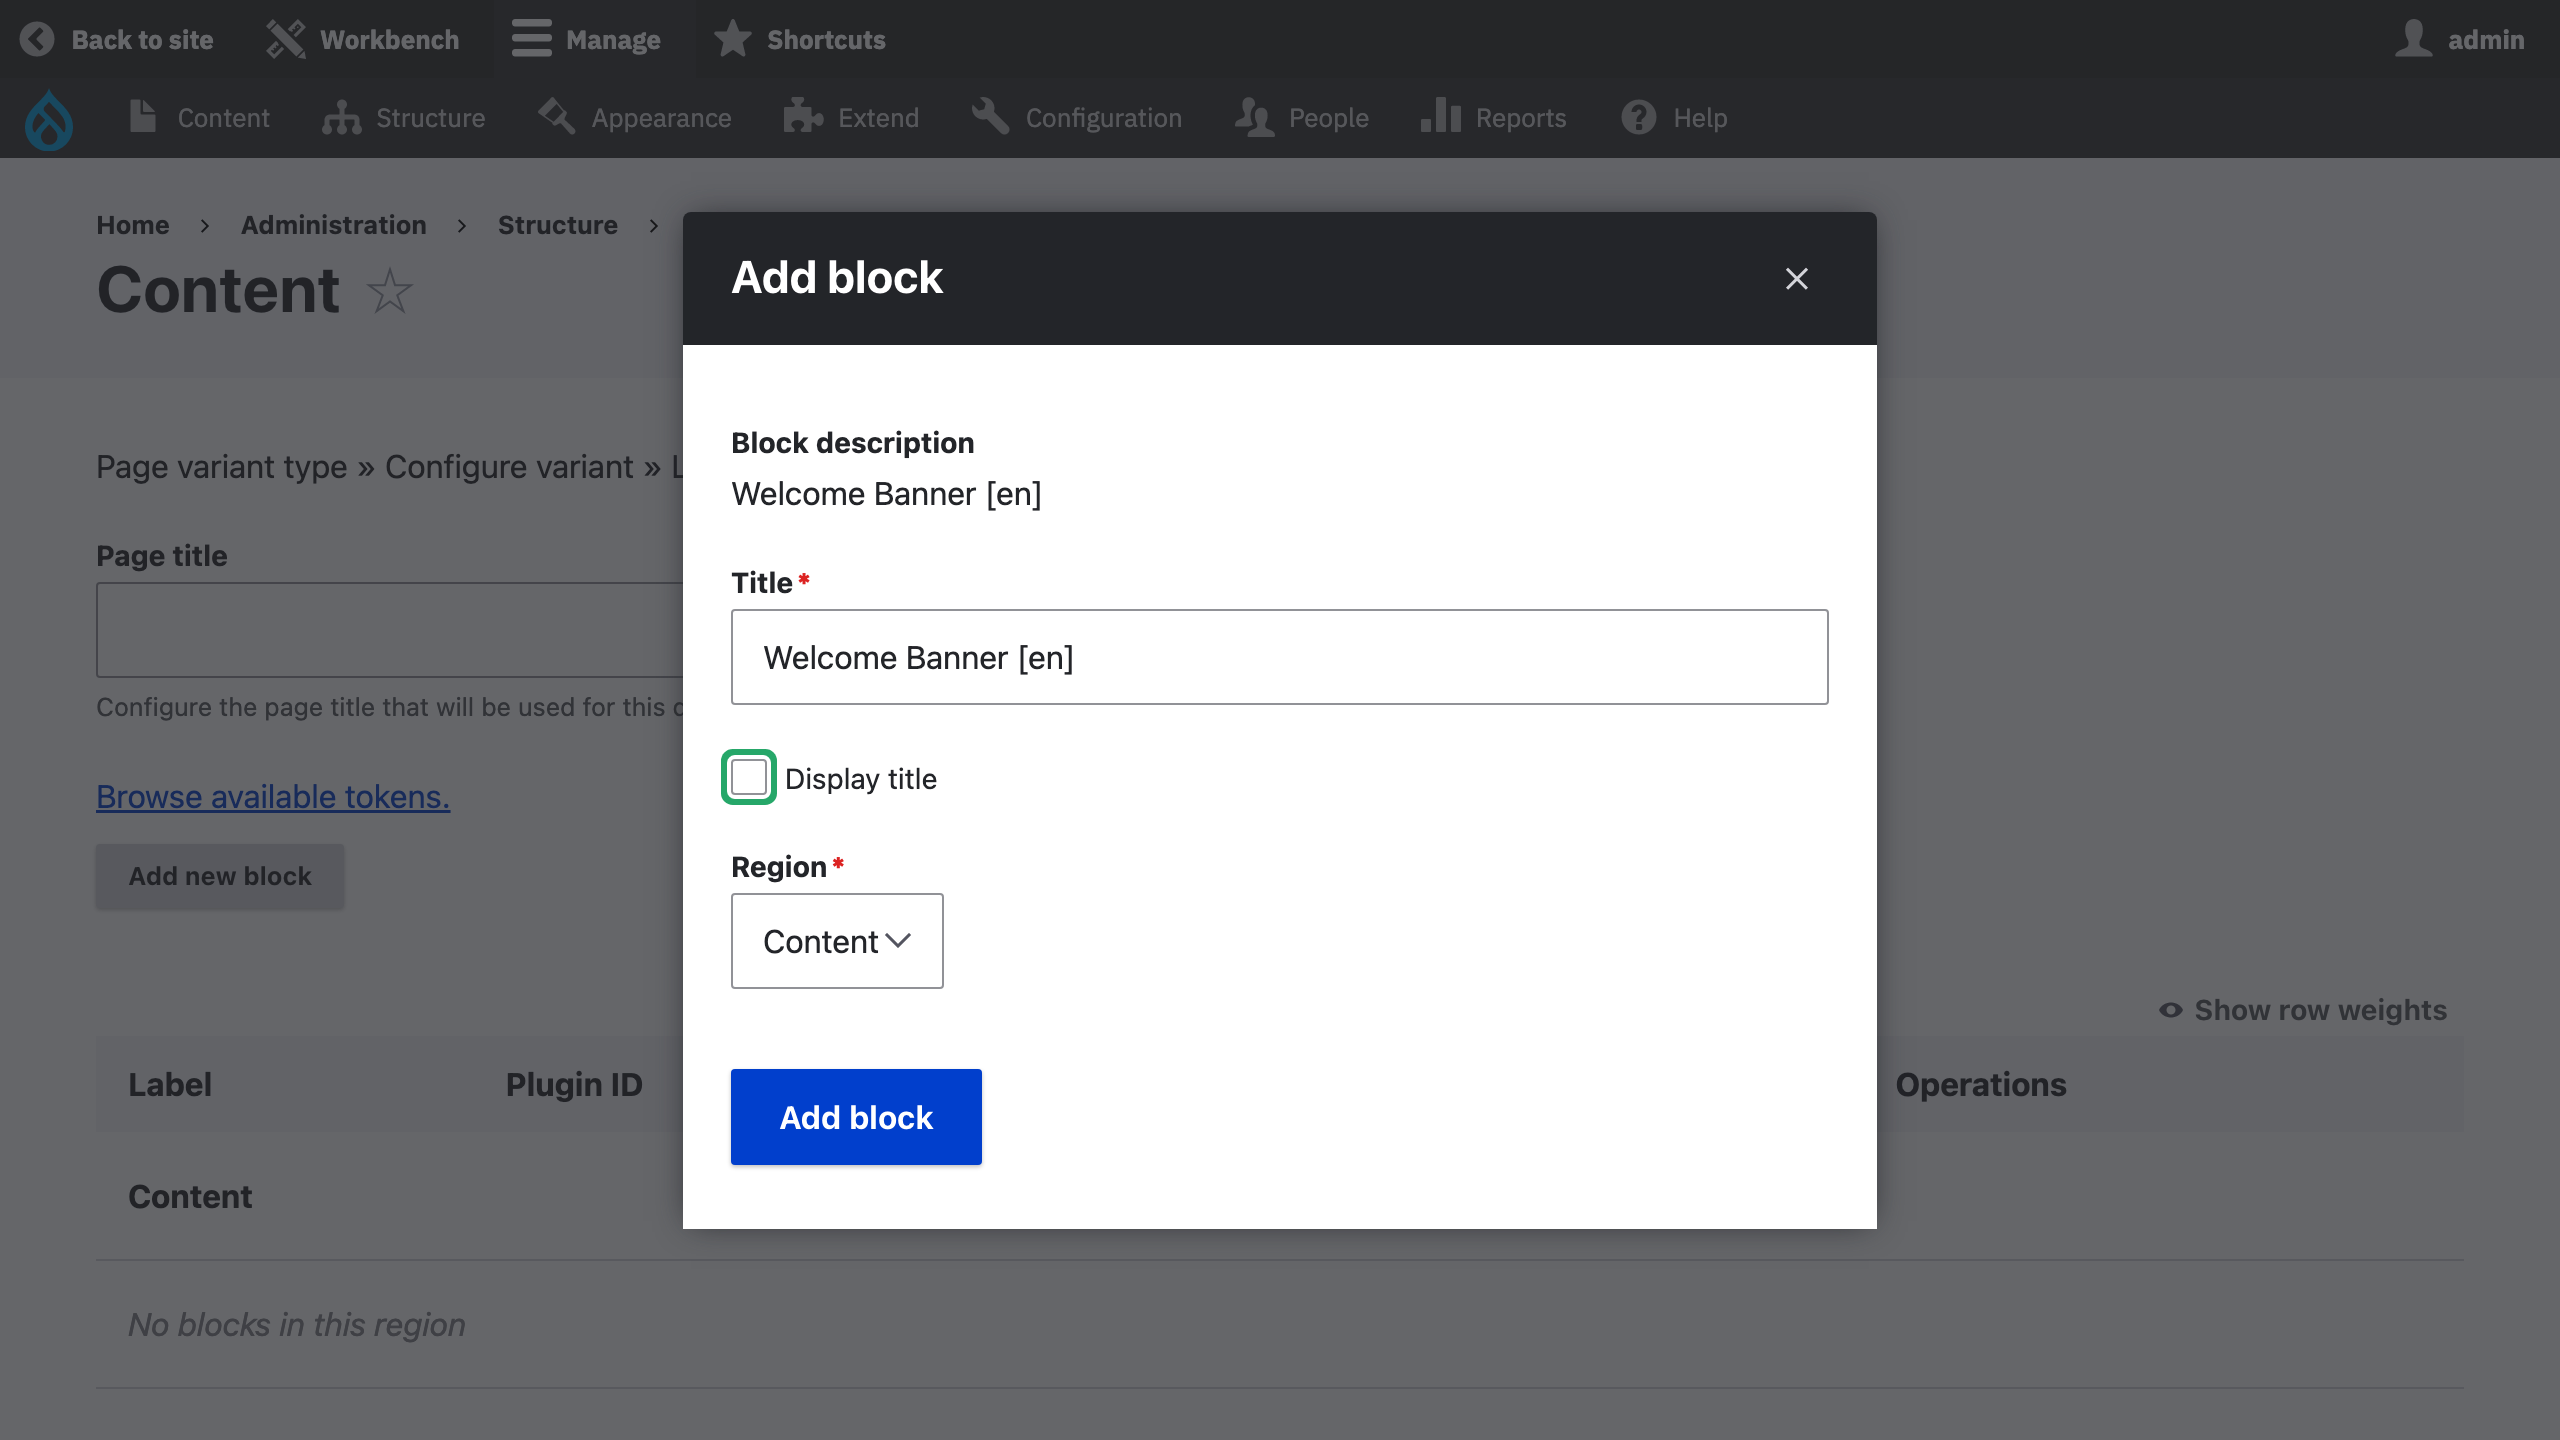Image resolution: width=2560 pixels, height=1440 pixels.
Task: Click the Help question-mark icon
Action: pos(1636,117)
